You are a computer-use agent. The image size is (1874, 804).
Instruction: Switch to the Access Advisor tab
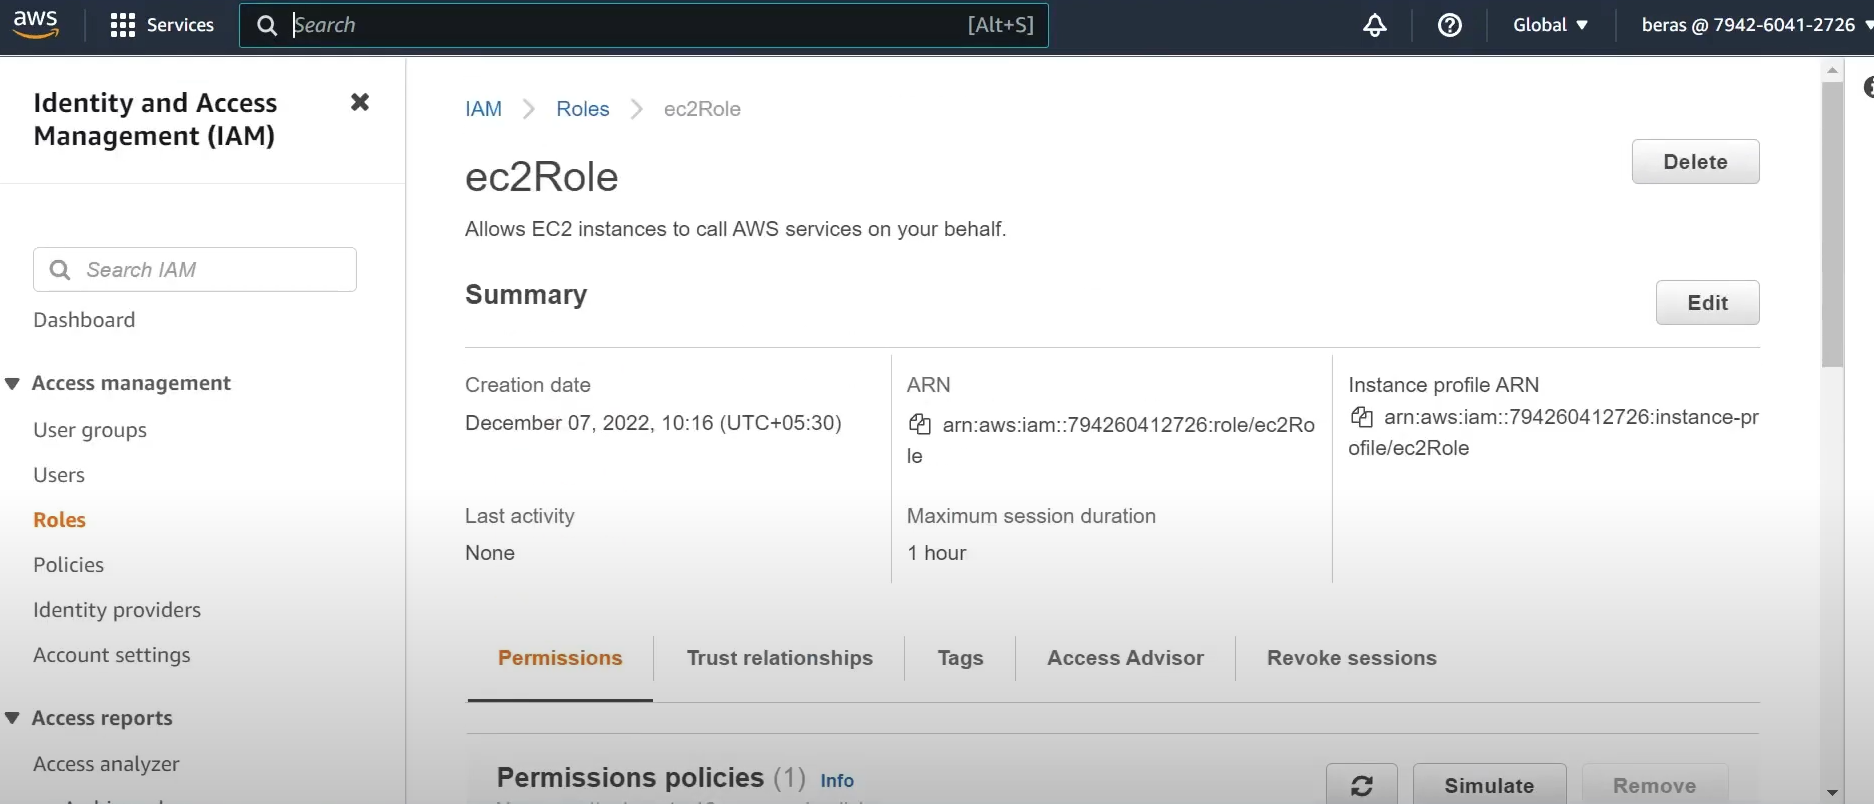click(1125, 658)
